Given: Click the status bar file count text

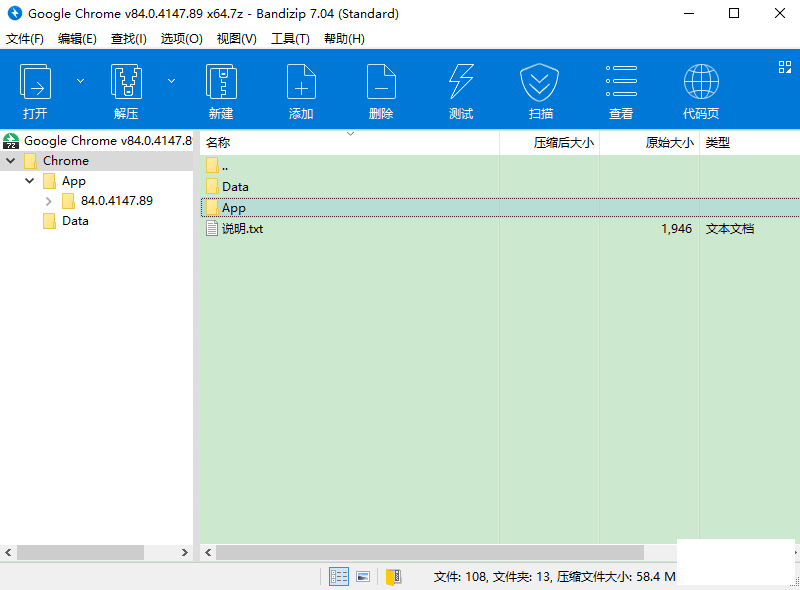Looking at the screenshot, I should (555, 577).
